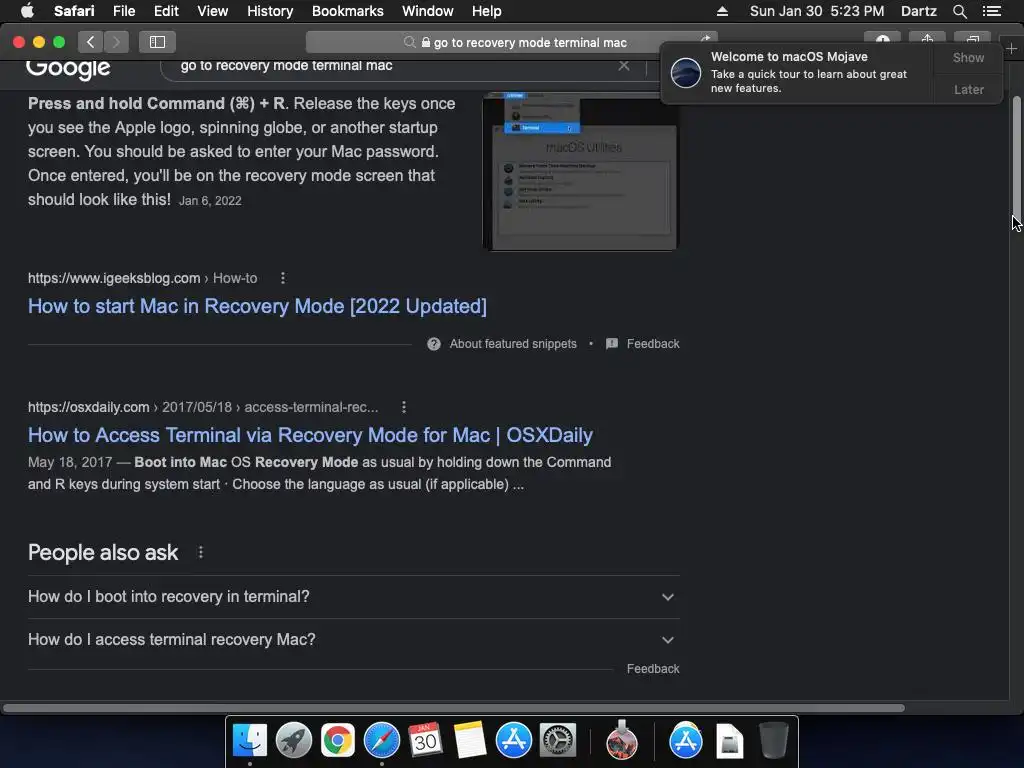
Task: Expand How do I access terminal recovery Mac
Action: click(x=353, y=640)
